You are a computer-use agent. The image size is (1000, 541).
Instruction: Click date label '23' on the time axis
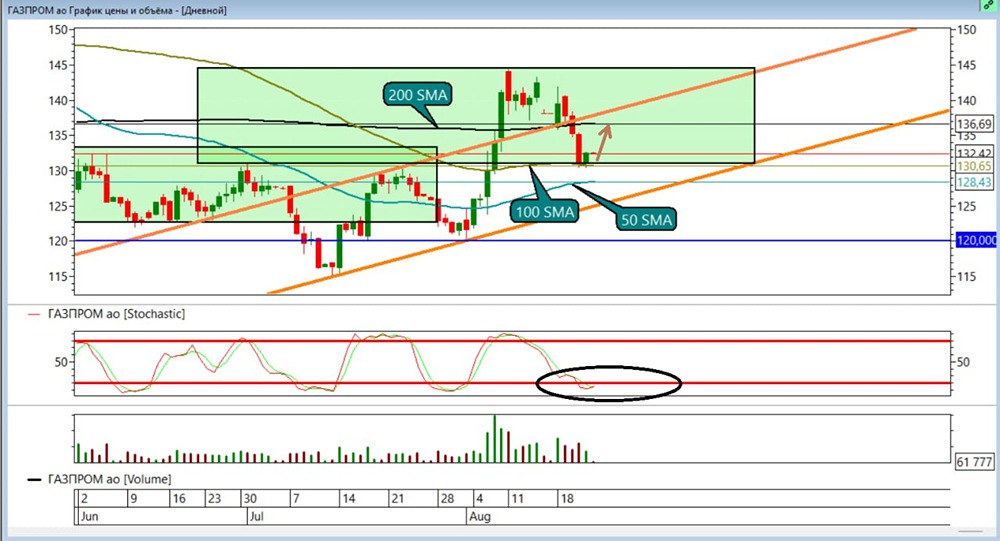tap(214, 499)
